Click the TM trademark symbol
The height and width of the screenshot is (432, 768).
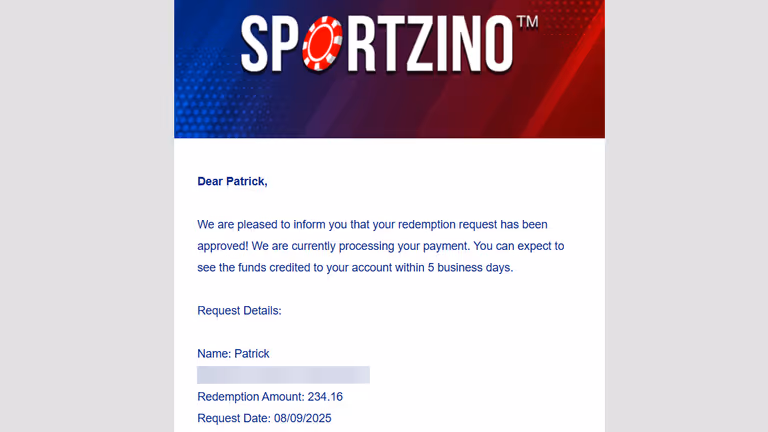coord(528,22)
